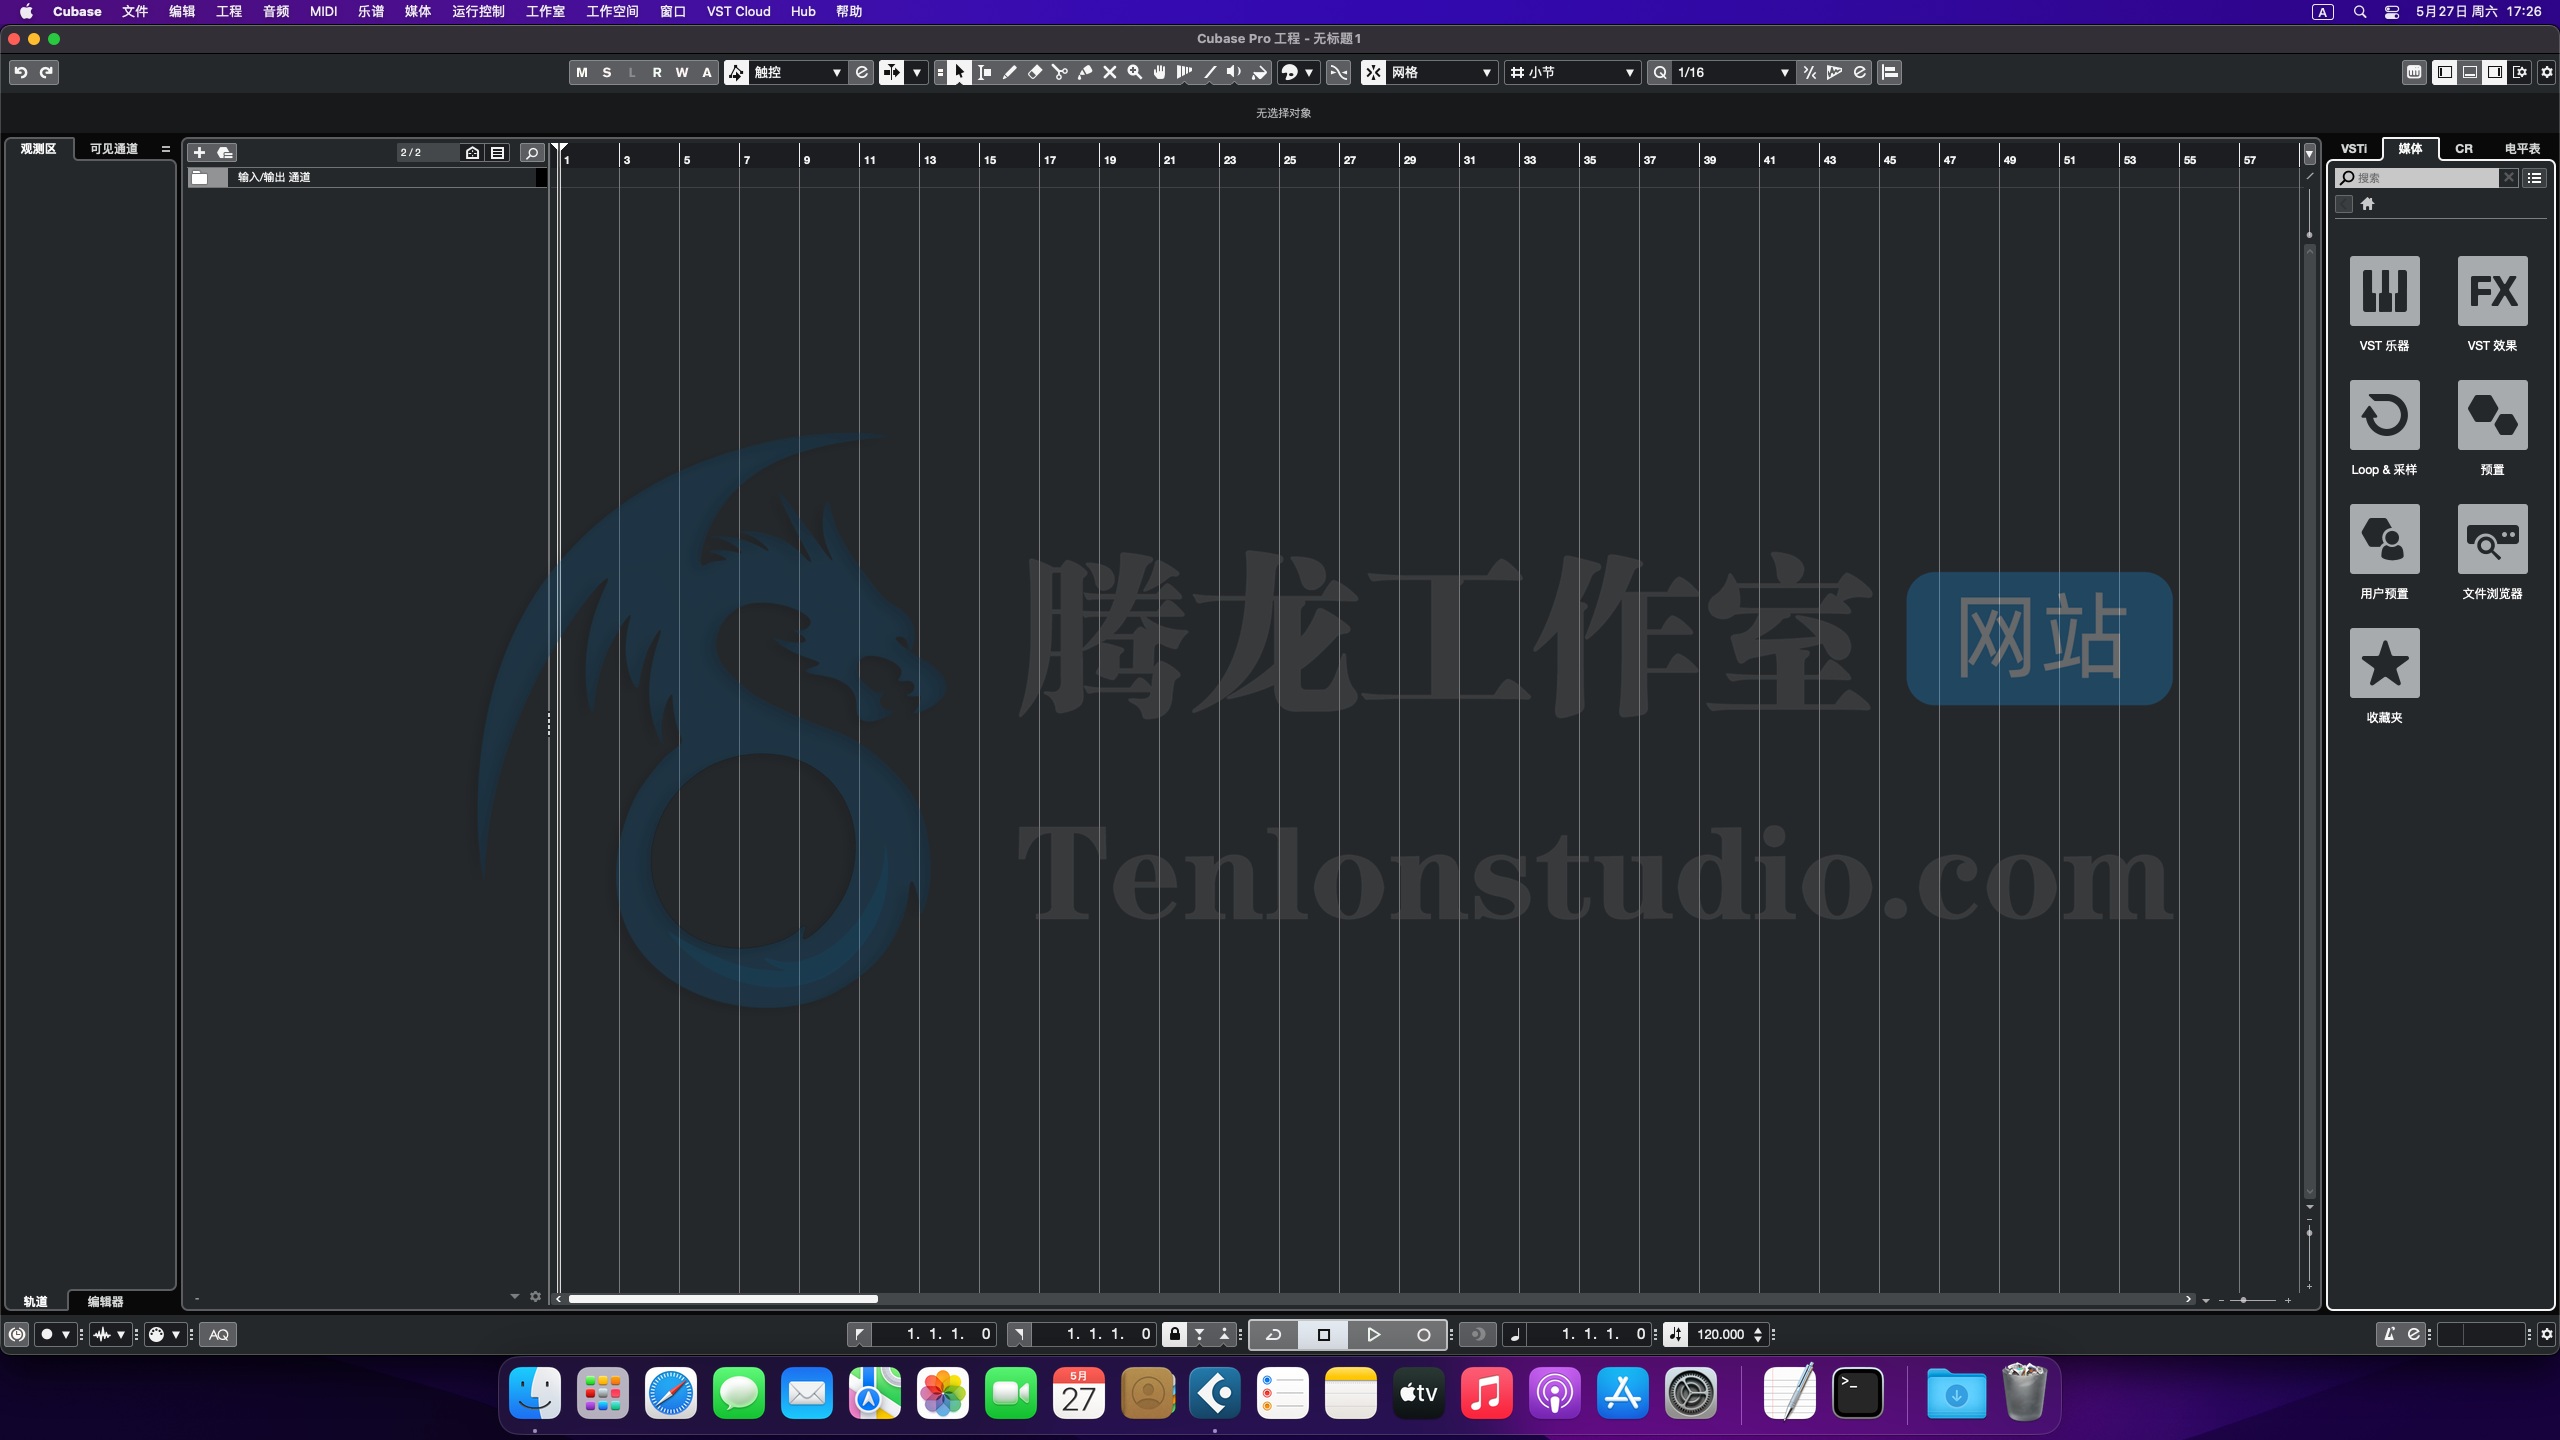Screen dimensions: 2560x1440
Task: Select the 输入/输出 通道 folder track
Action: [x=365, y=177]
